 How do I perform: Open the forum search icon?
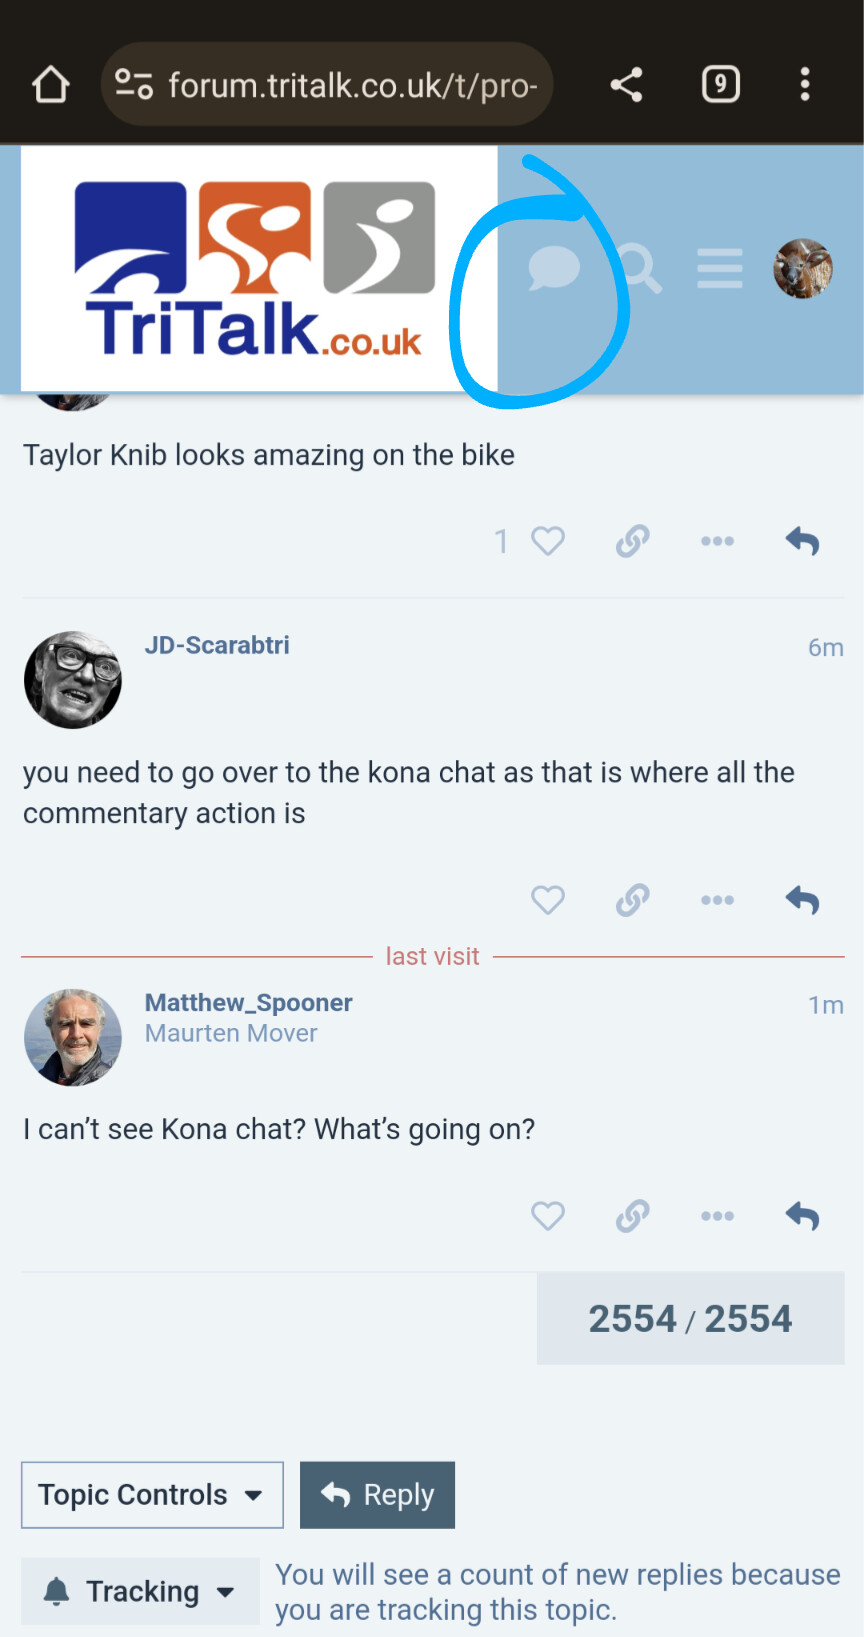click(x=638, y=268)
